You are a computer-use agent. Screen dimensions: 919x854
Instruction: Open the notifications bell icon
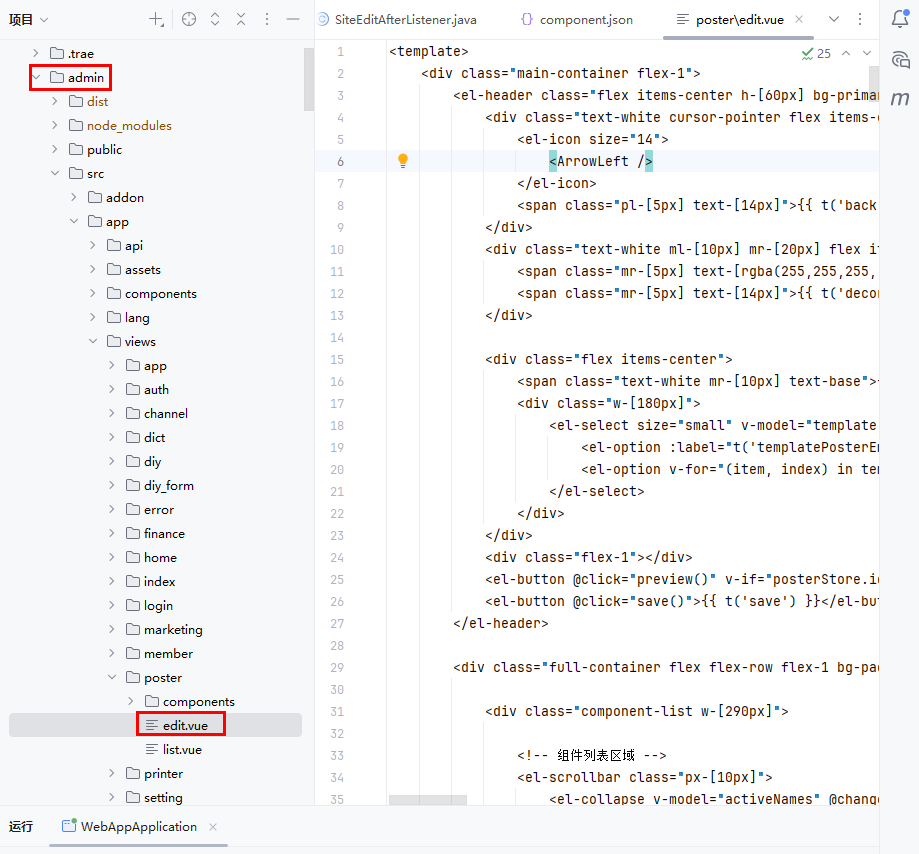tap(900, 19)
